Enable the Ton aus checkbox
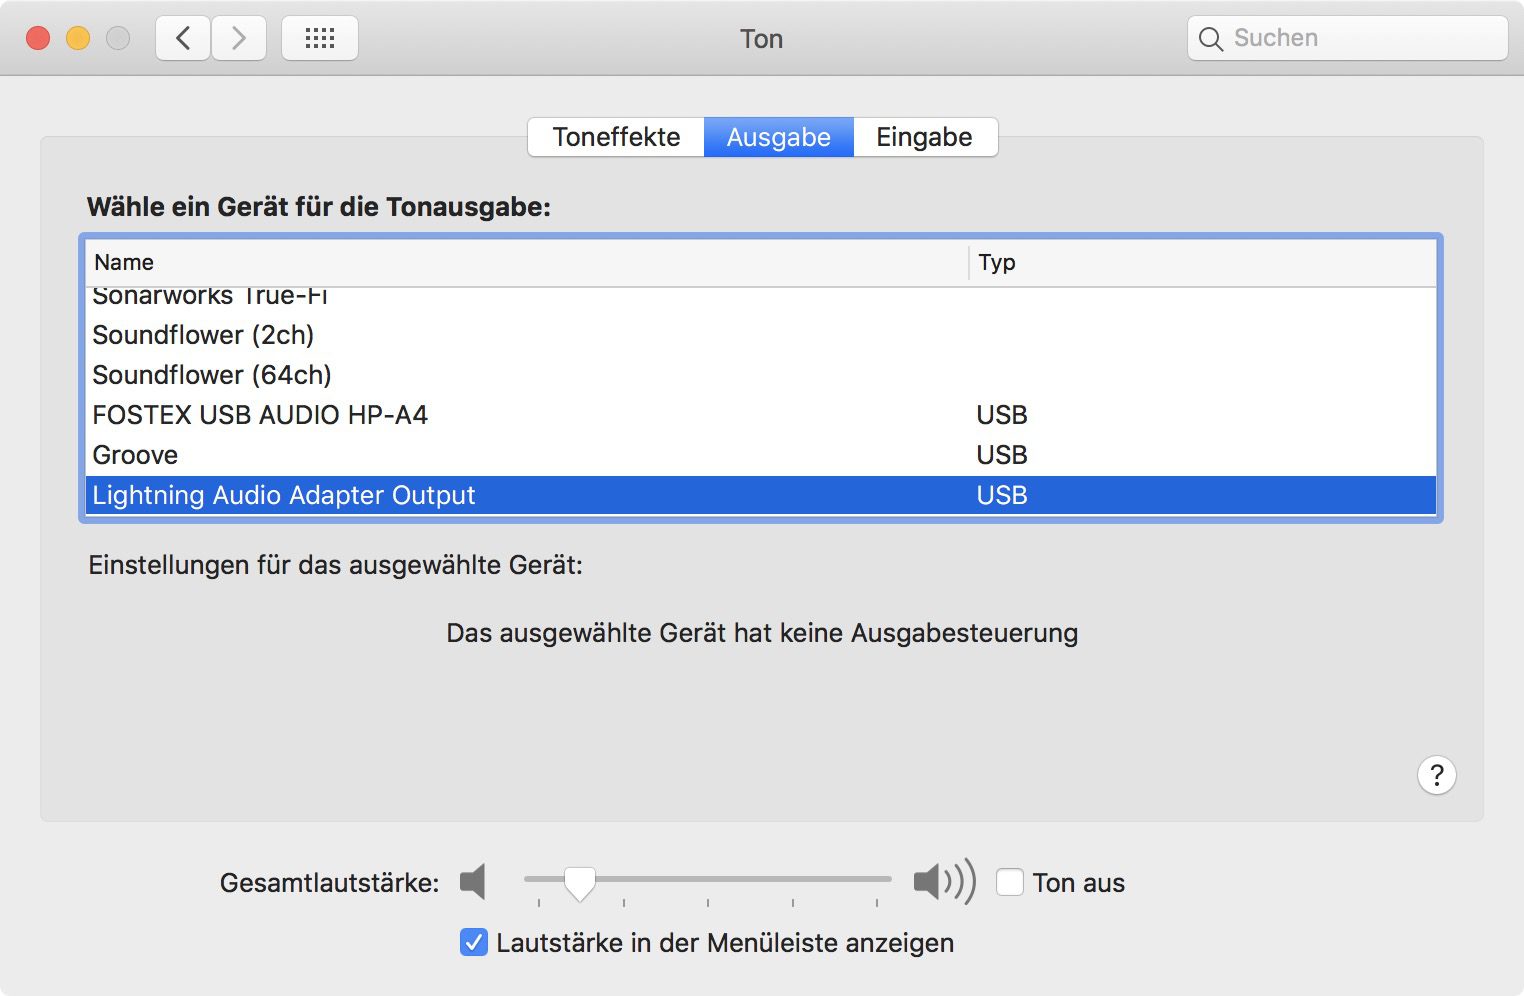This screenshot has width=1524, height=996. (1010, 882)
